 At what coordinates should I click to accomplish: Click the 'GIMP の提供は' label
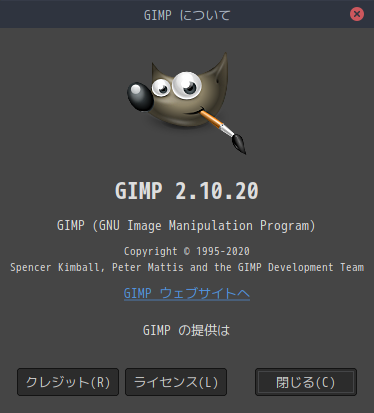[x=187, y=330]
